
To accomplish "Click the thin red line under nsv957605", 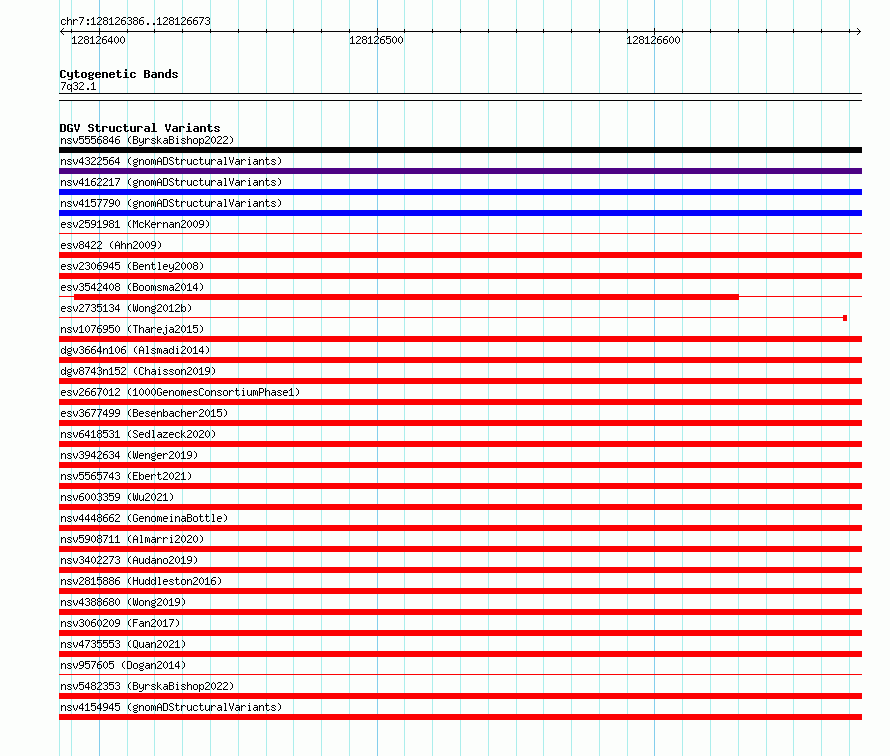I will (x=460, y=674).
